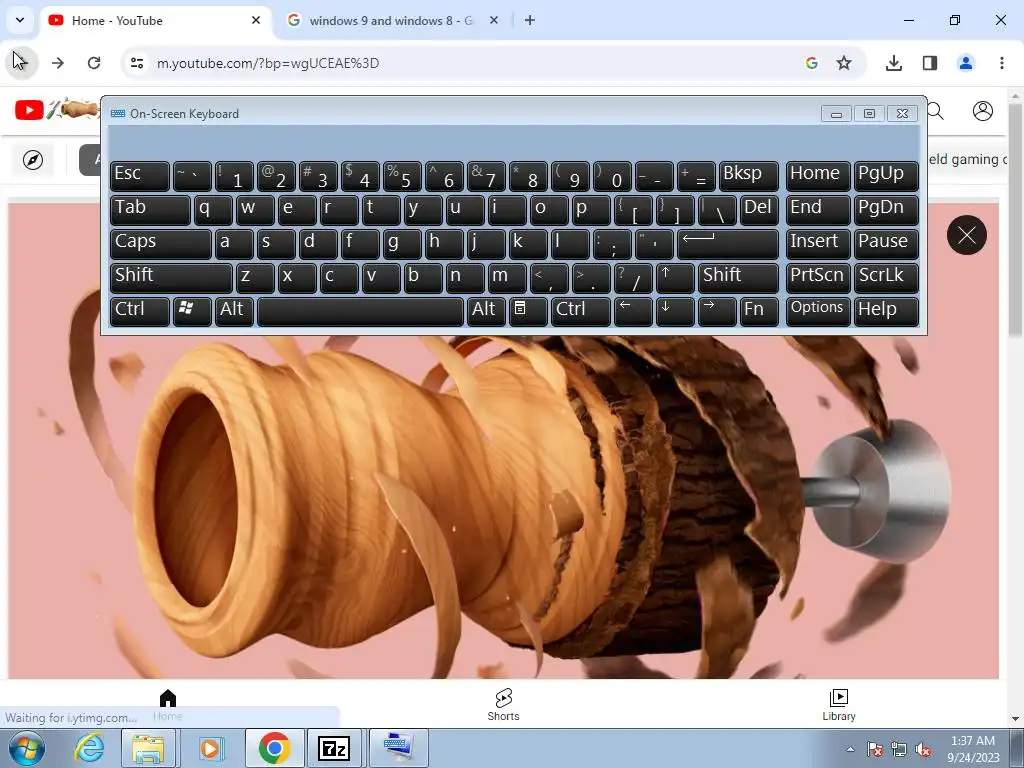Click the muted volume tray icon
The image size is (1024, 768).
click(923, 750)
